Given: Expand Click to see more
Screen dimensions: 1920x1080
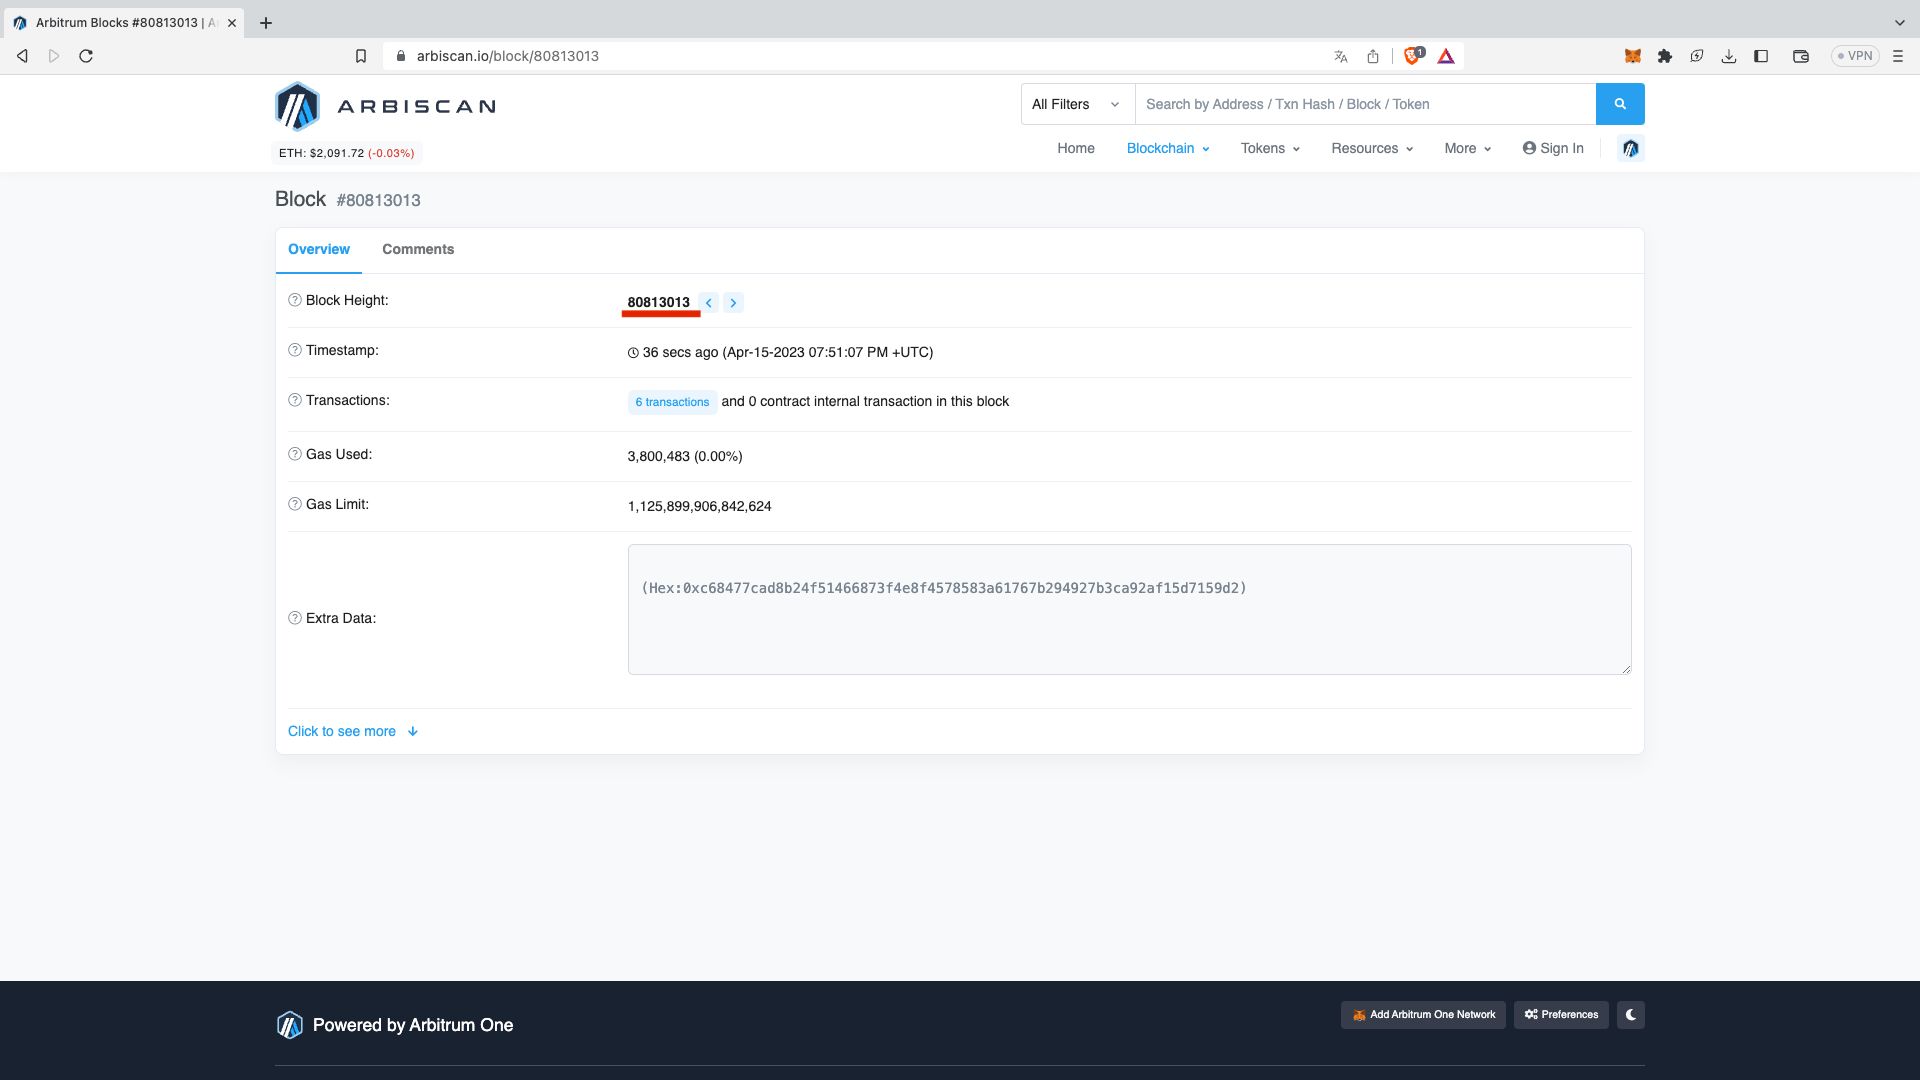Looking at the screenshot, I should [353, 731].
